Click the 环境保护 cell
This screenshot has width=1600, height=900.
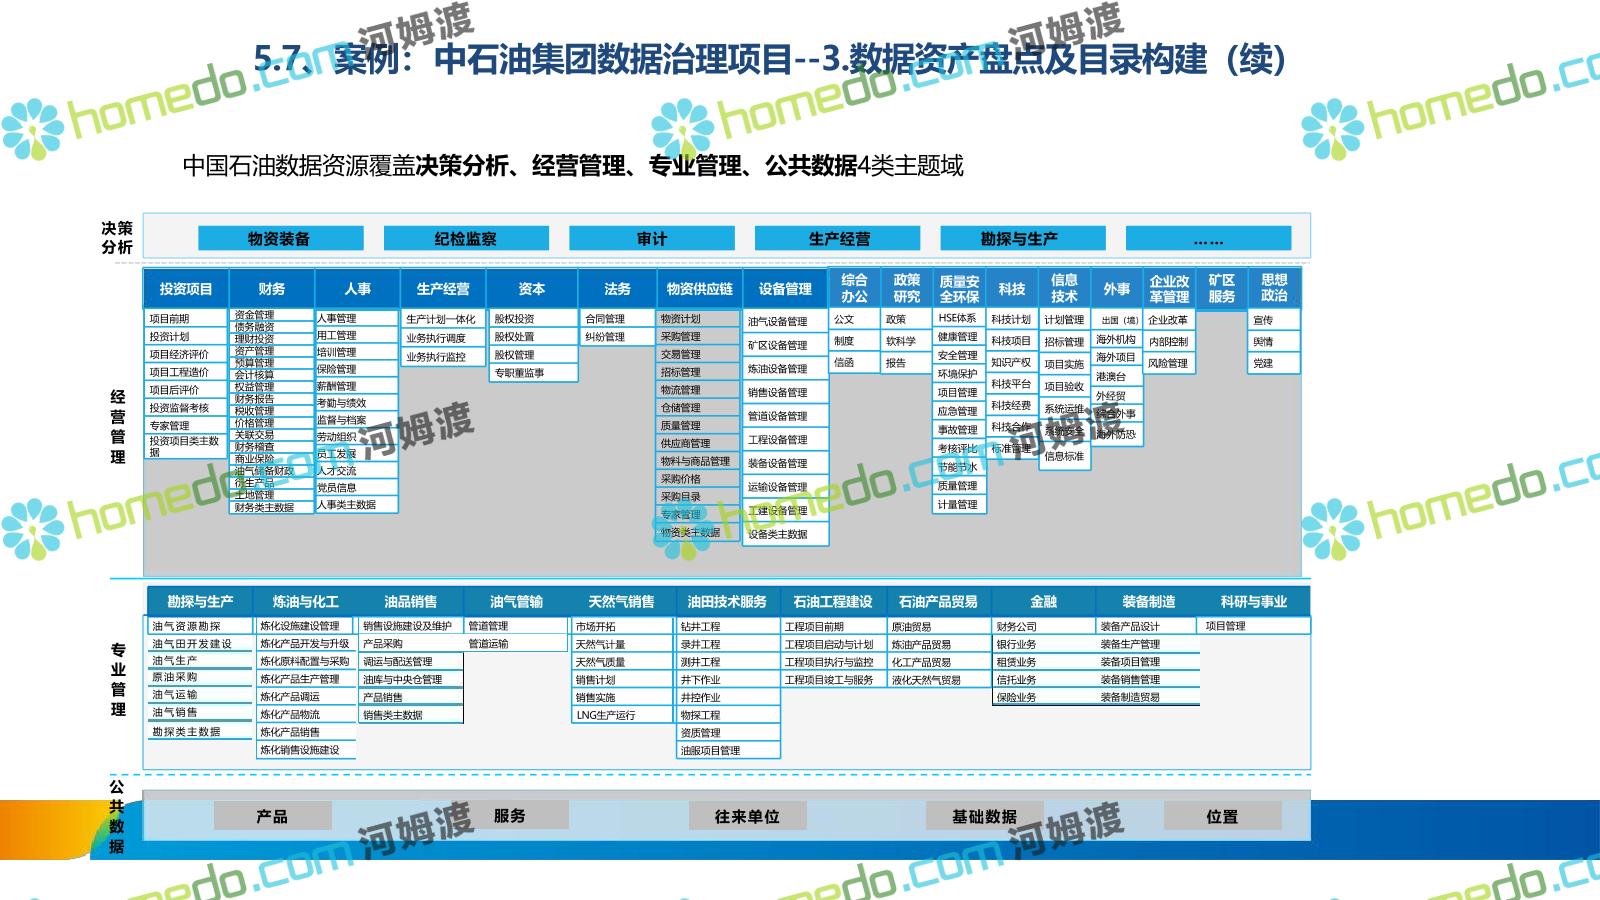[959, 374]
